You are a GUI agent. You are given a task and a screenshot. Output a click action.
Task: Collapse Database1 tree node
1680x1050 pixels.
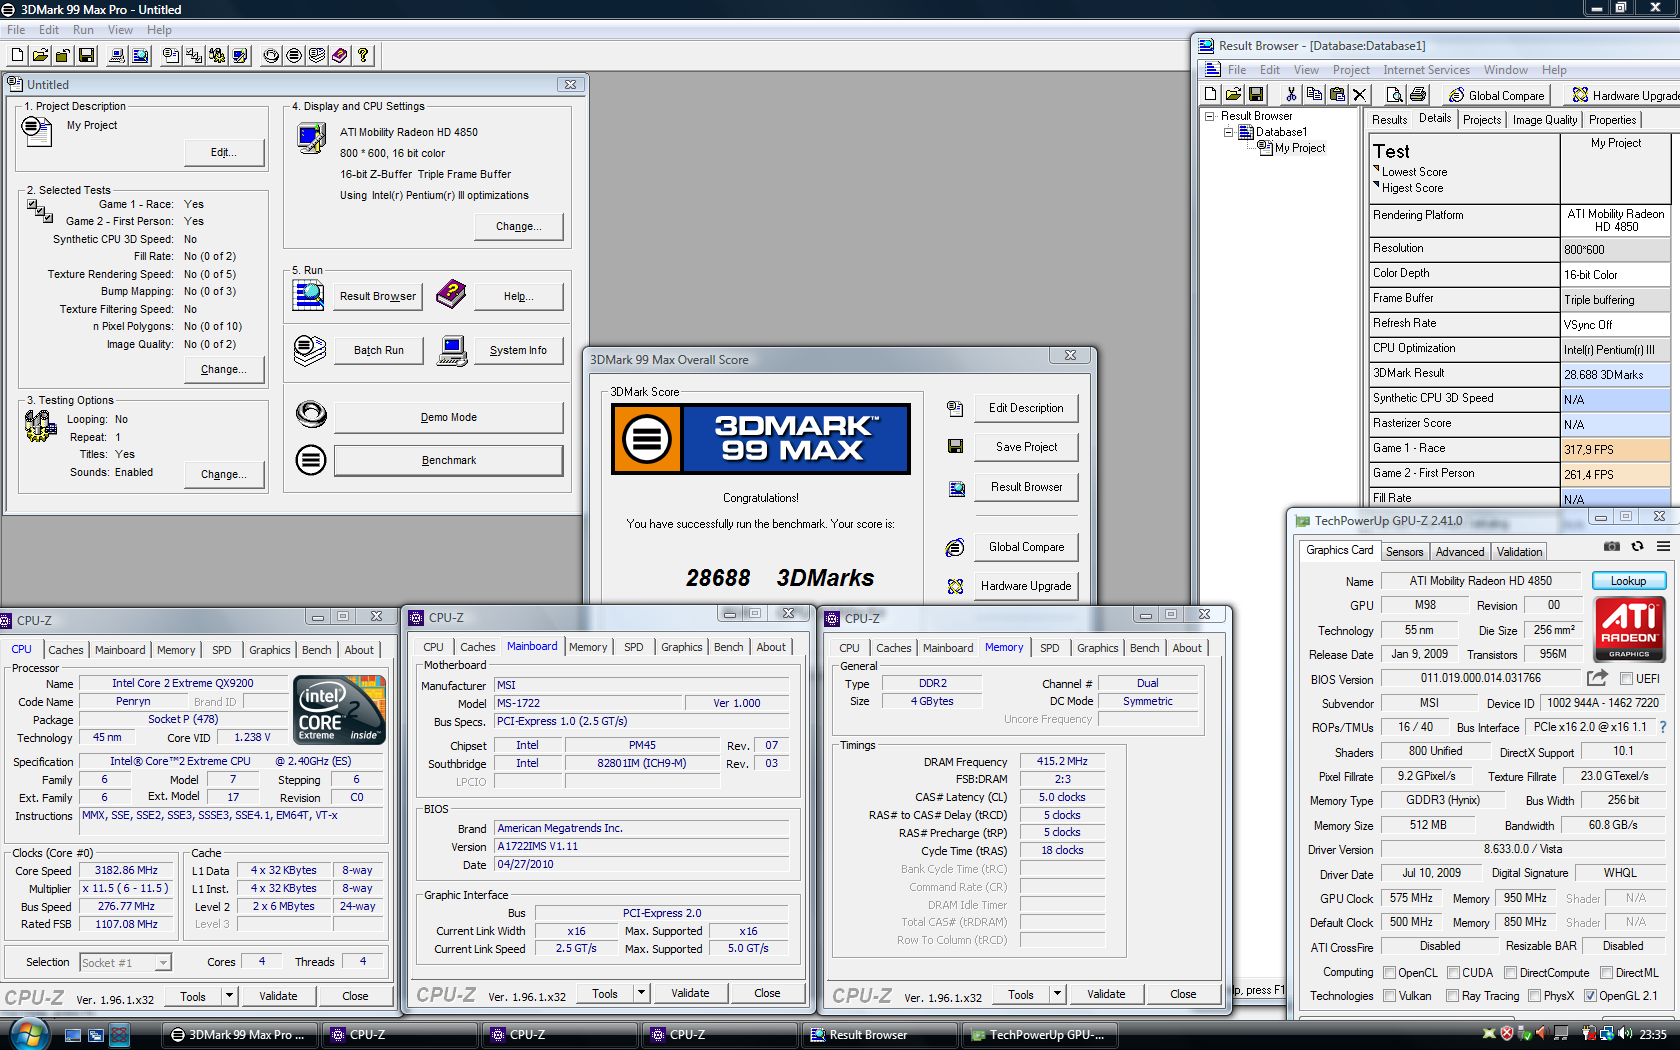pyautogui.click(x=1228, y=132)
